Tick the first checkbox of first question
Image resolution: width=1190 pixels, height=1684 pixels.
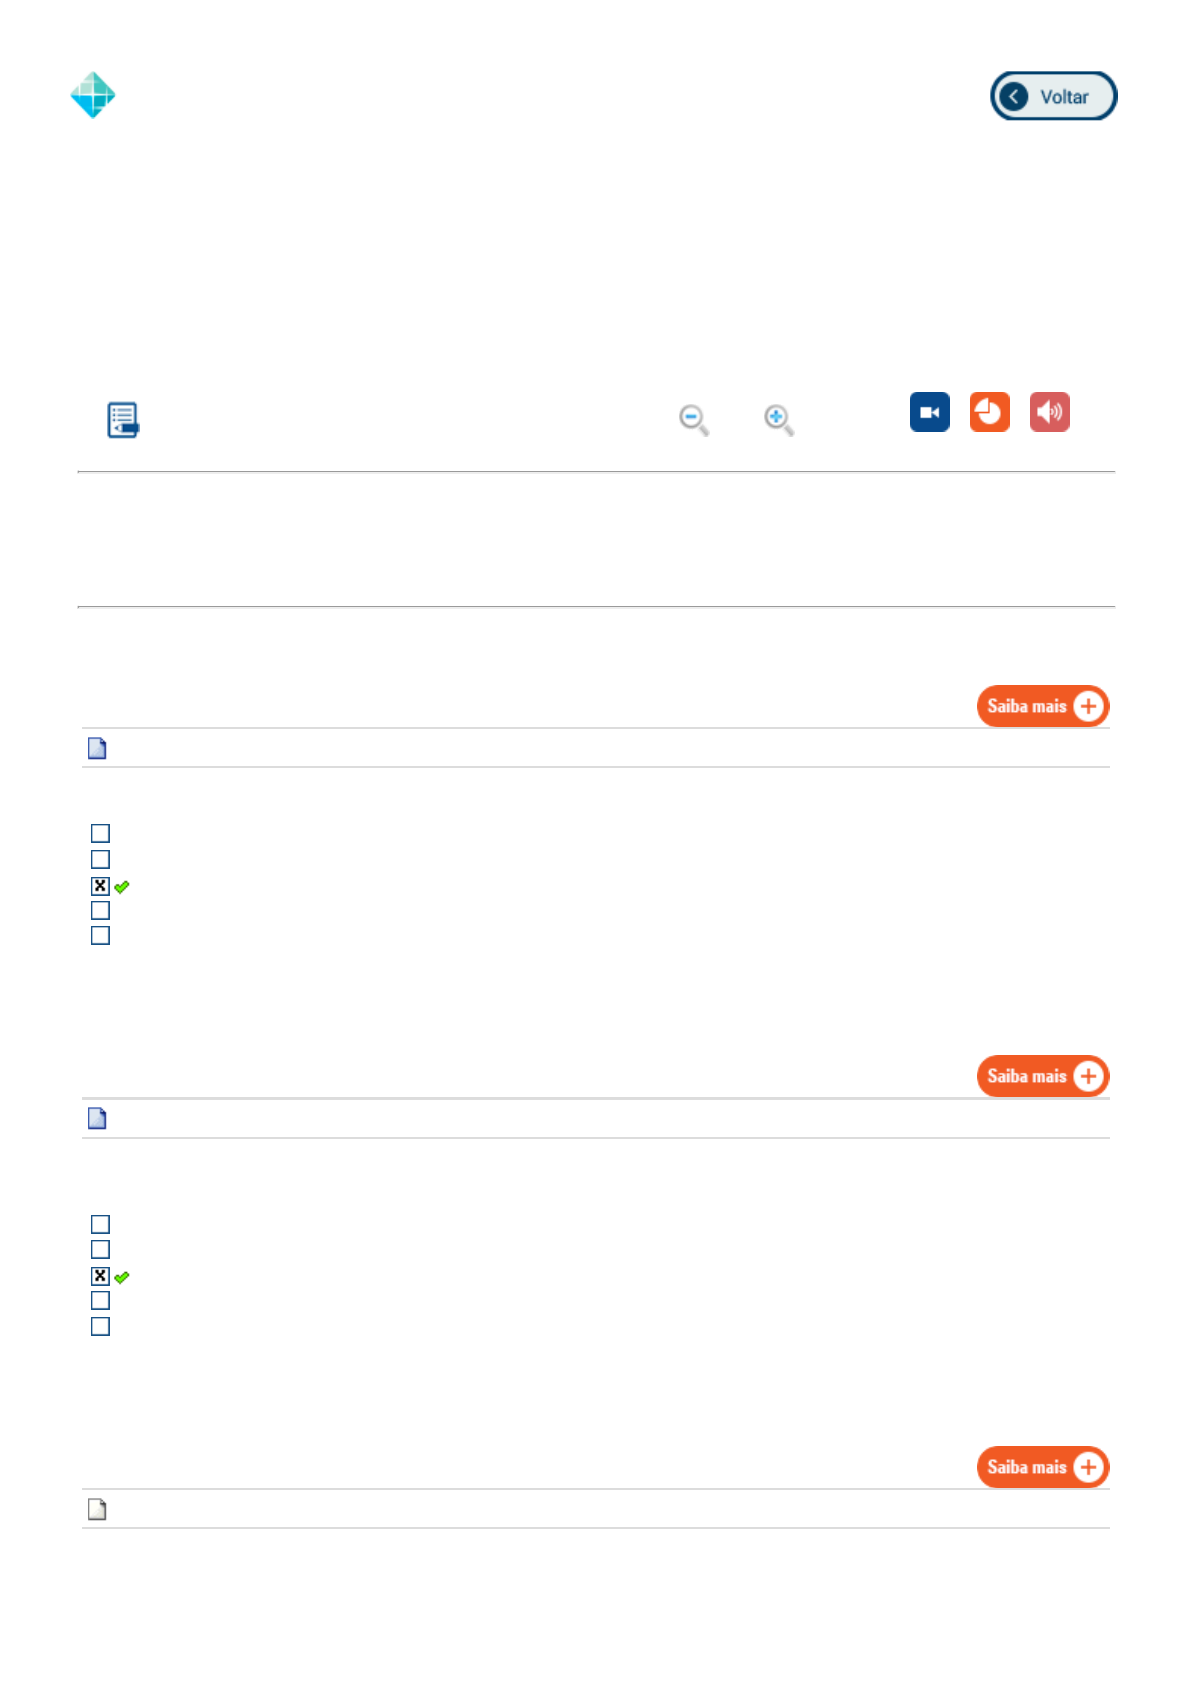click(100, 833)
